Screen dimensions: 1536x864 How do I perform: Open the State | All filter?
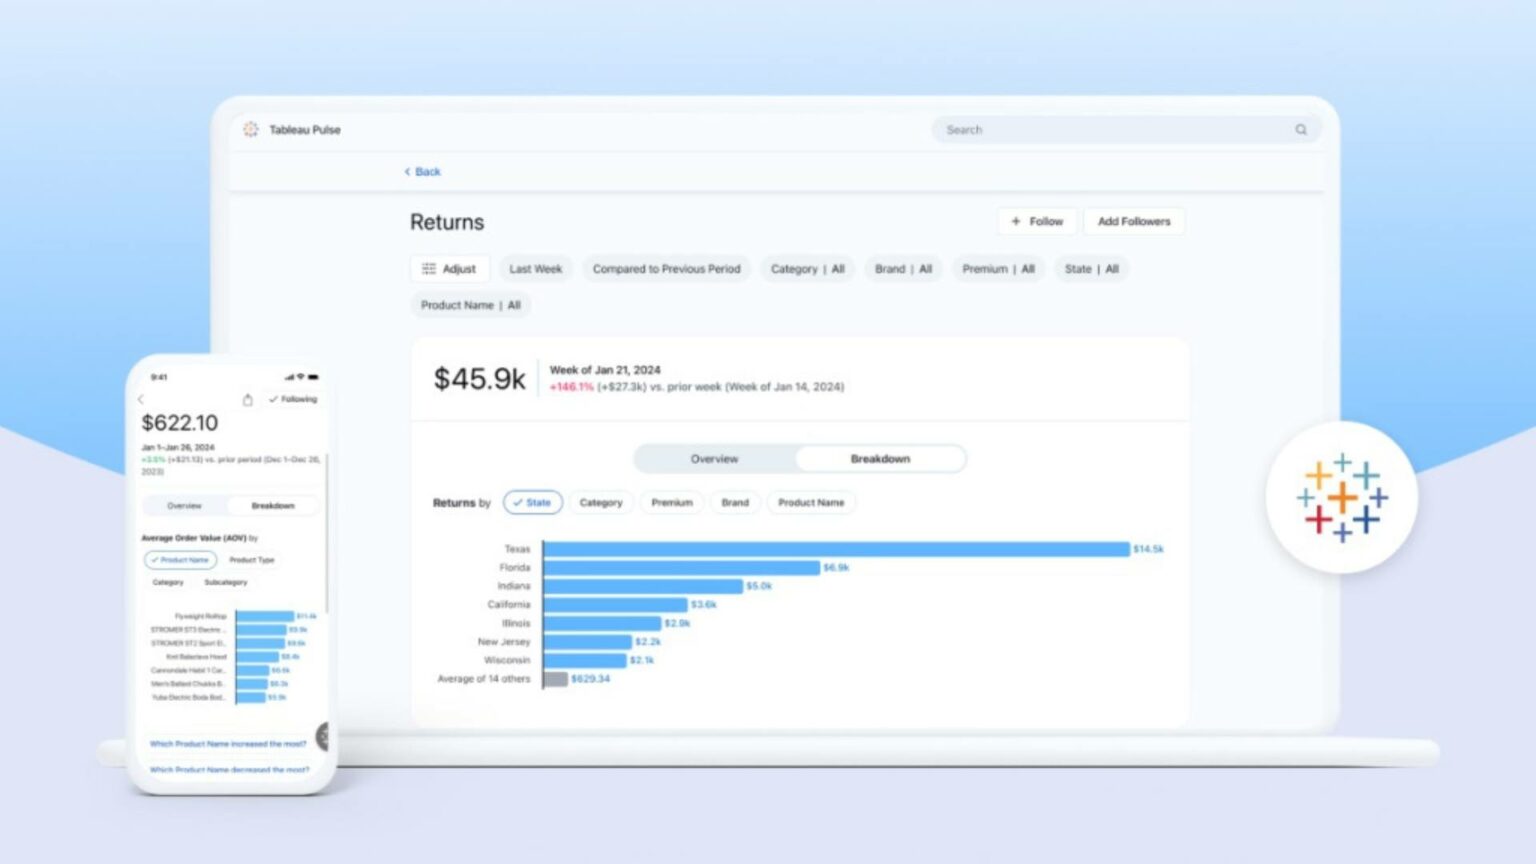pyautogui.click(x=1090, y=268)
